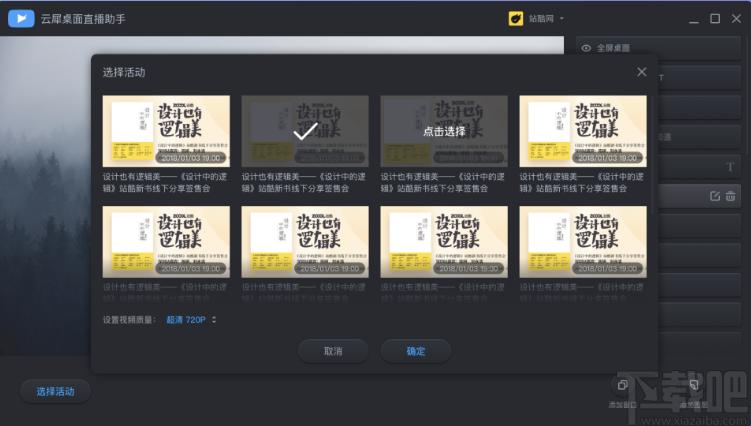The height and width of the screenshot is (426, 751).
Task: Click the 站酷网 account avatar icon
Action: (516, 18)
